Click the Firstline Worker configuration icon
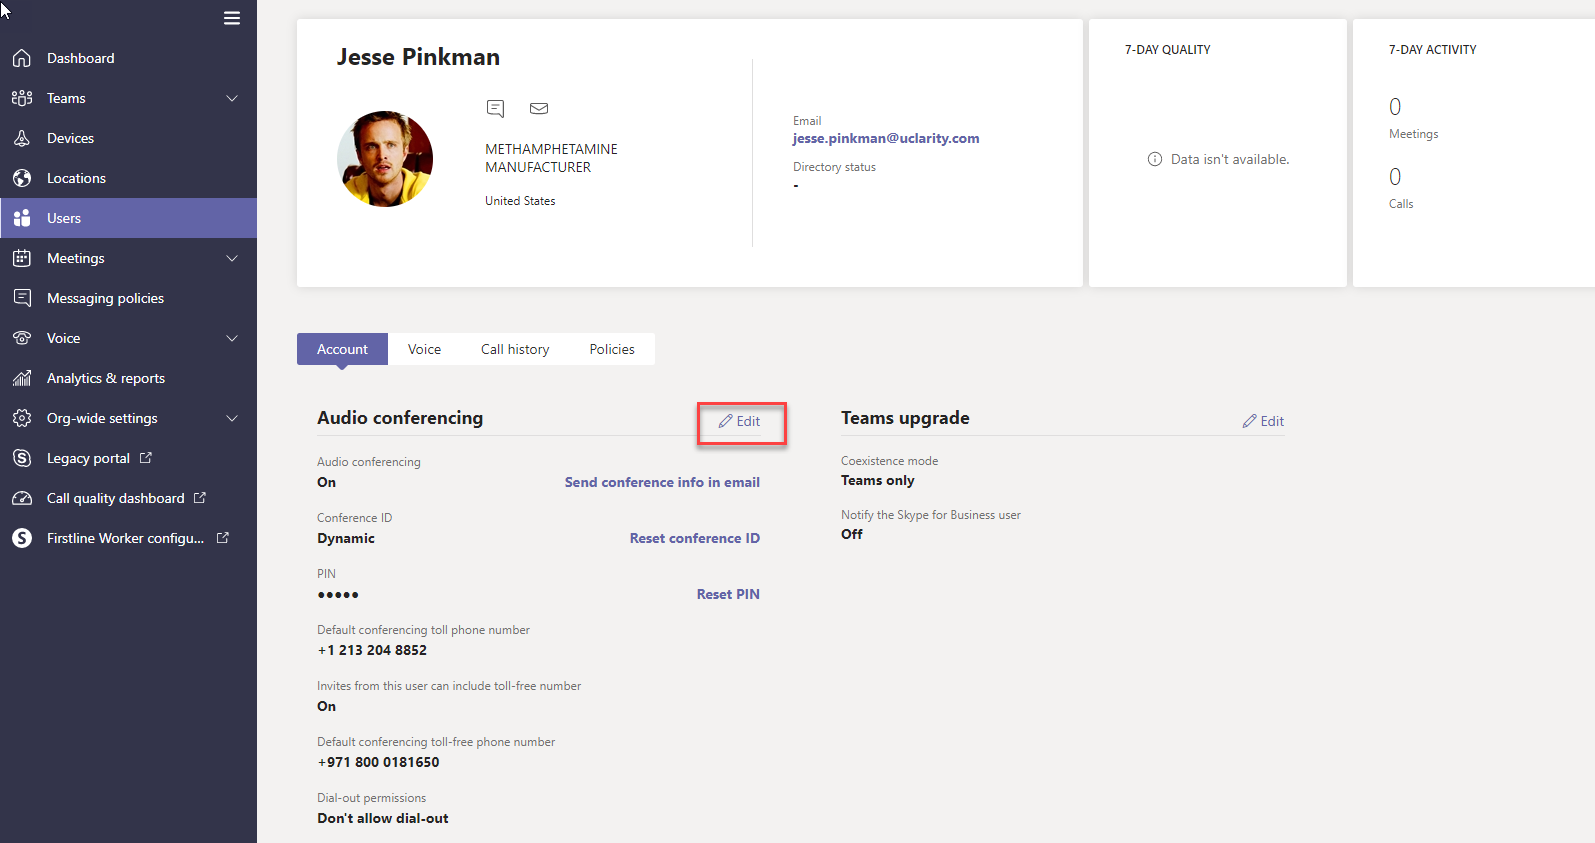1595x843 pixels. click(x=22, y=538)
